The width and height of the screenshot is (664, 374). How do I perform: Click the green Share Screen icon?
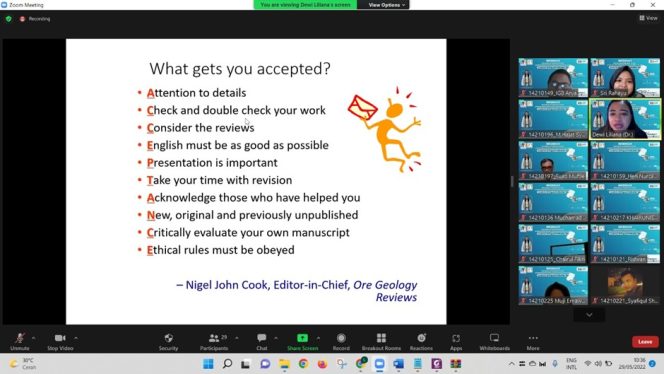coord(302,338)
